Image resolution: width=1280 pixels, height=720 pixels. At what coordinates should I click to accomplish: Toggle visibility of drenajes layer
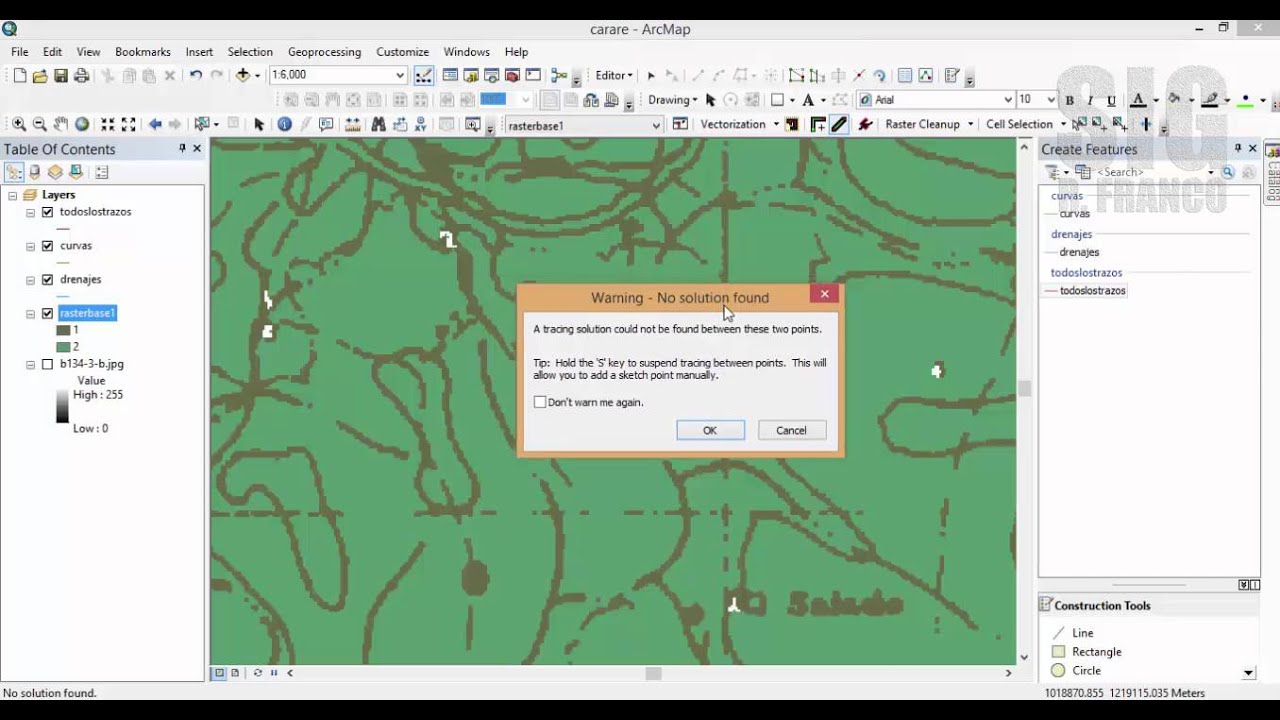click(x=47, y=280)
